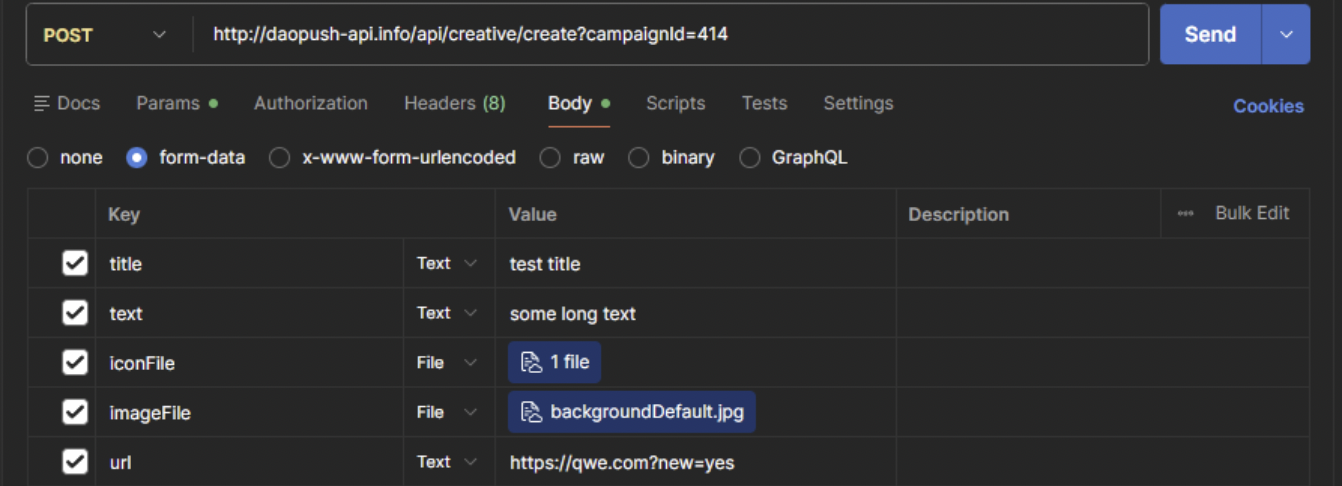Image resolution: width=1342 pixels, height=486 pixels.
Task: Open the Authorization tab
Action: 310,103
